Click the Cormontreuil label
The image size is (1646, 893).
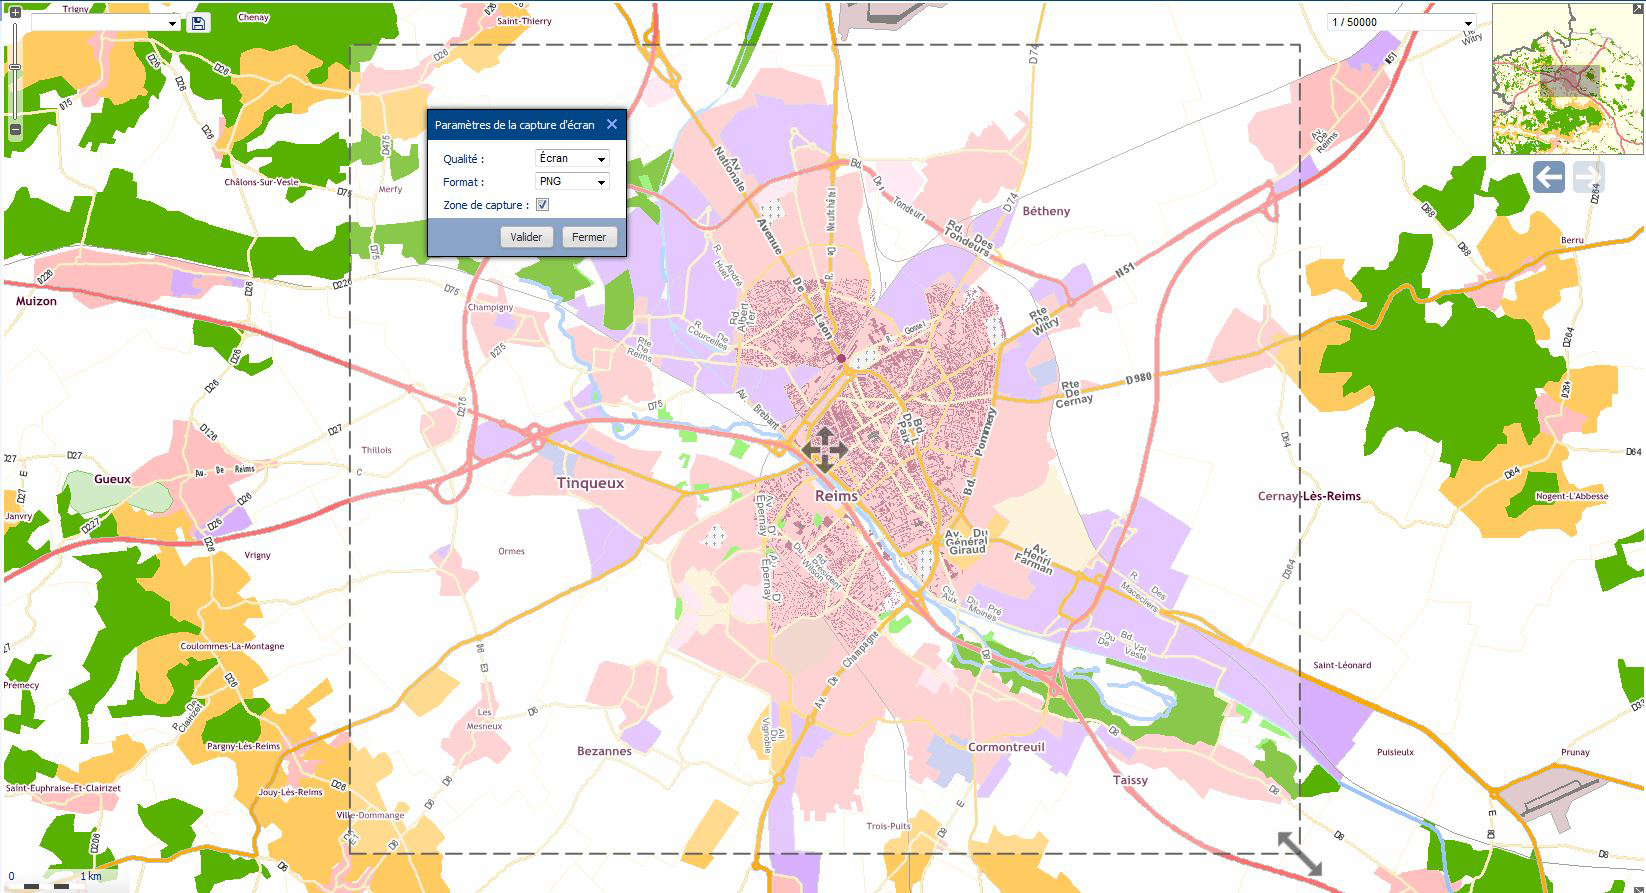[x=1006, y=747]
